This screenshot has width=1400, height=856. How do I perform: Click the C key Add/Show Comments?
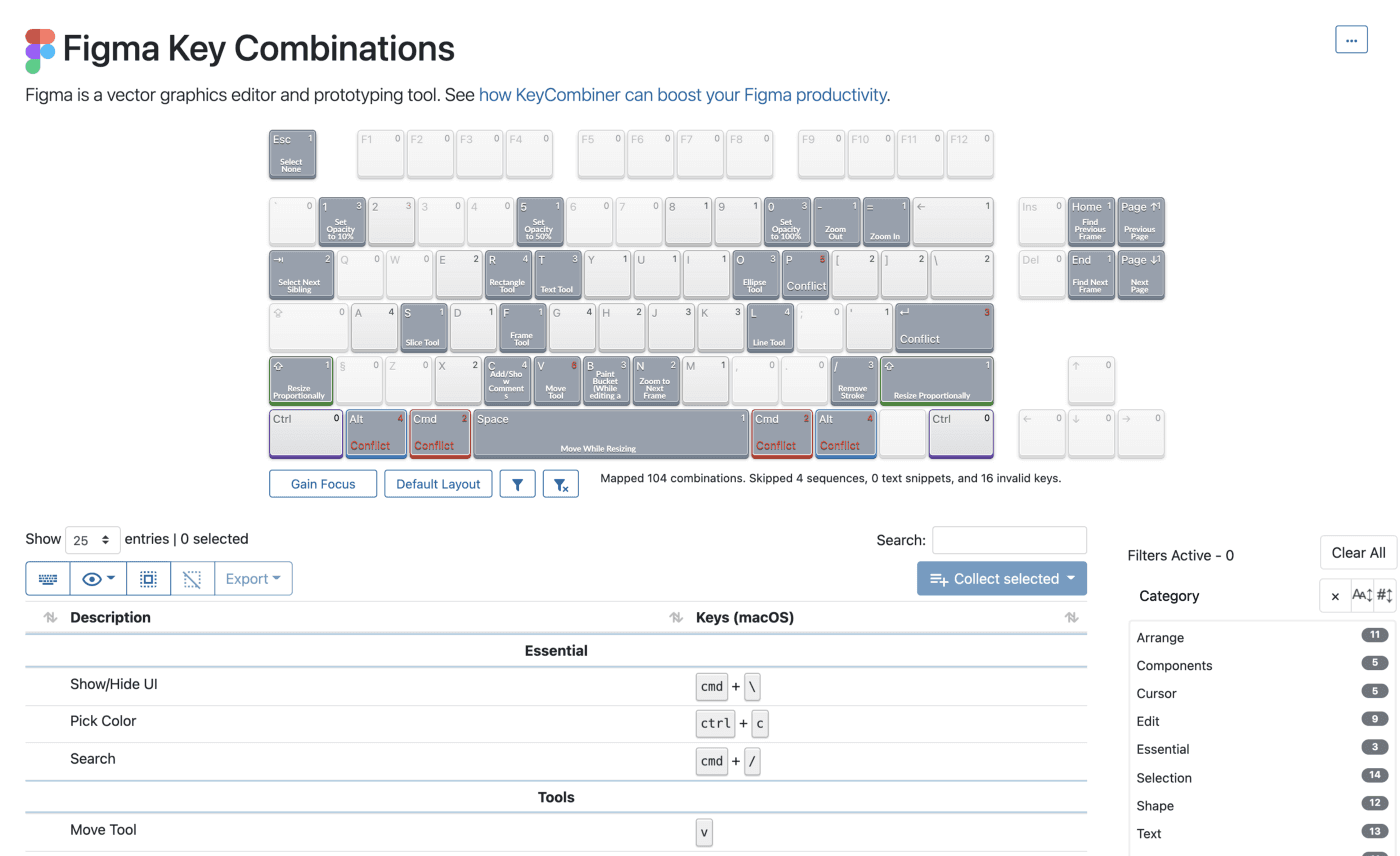pos(508,380)
